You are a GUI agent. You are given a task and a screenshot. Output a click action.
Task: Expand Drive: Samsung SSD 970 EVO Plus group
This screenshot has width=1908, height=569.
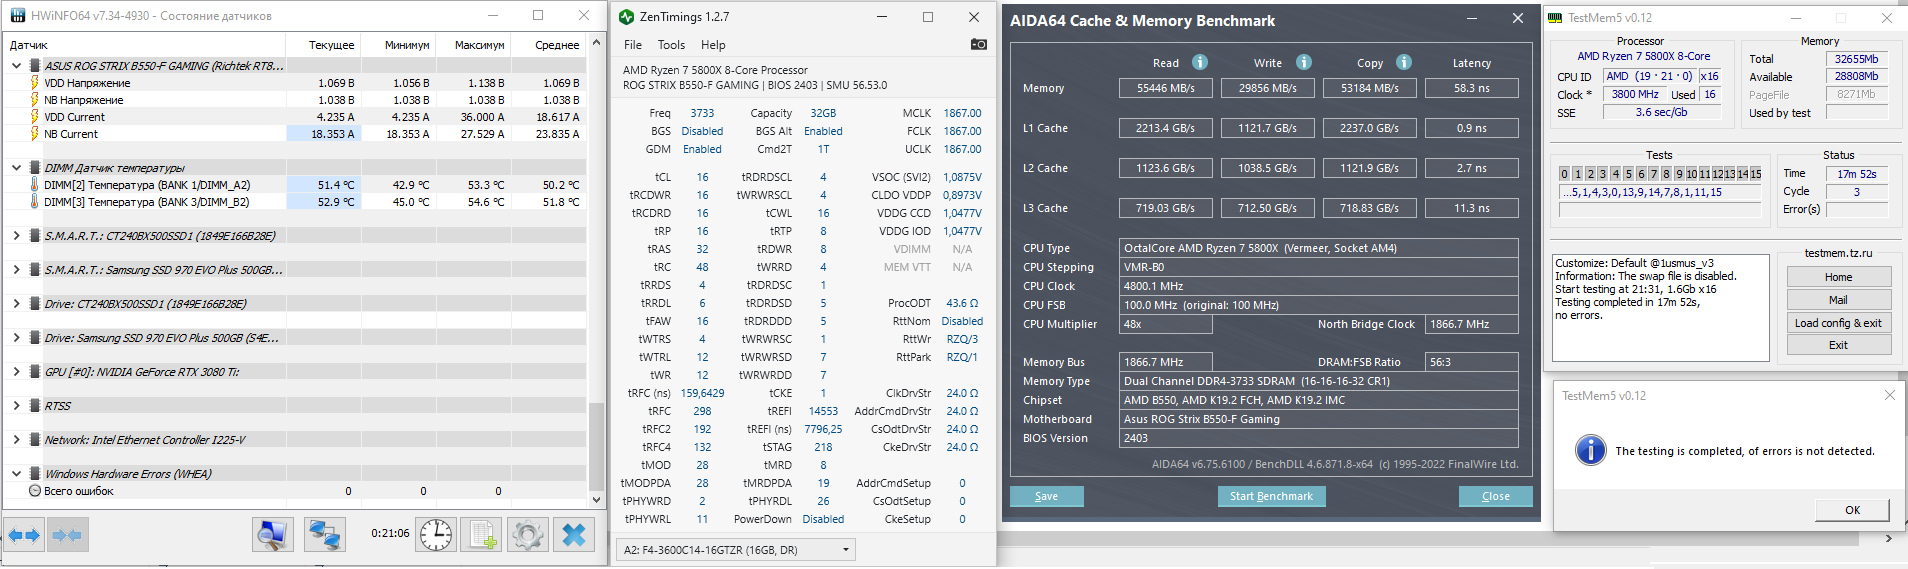16,338
